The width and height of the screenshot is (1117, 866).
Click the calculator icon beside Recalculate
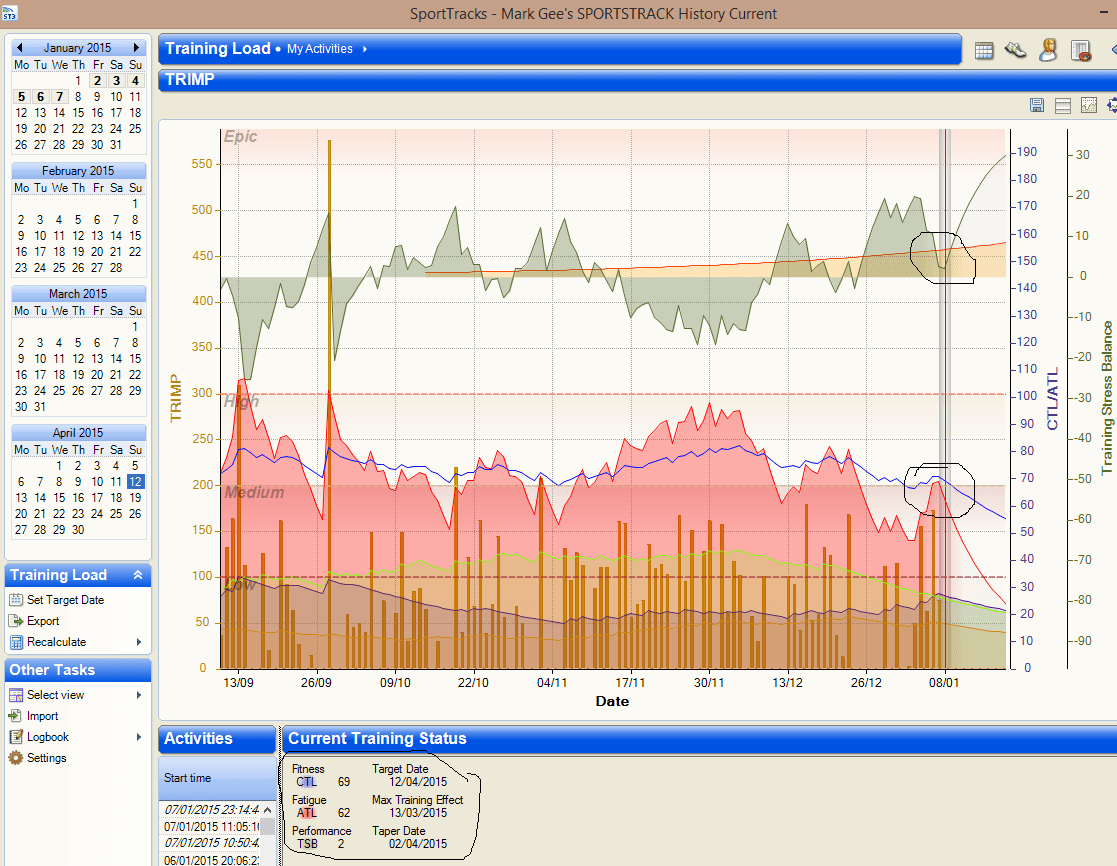pos(16,642)
